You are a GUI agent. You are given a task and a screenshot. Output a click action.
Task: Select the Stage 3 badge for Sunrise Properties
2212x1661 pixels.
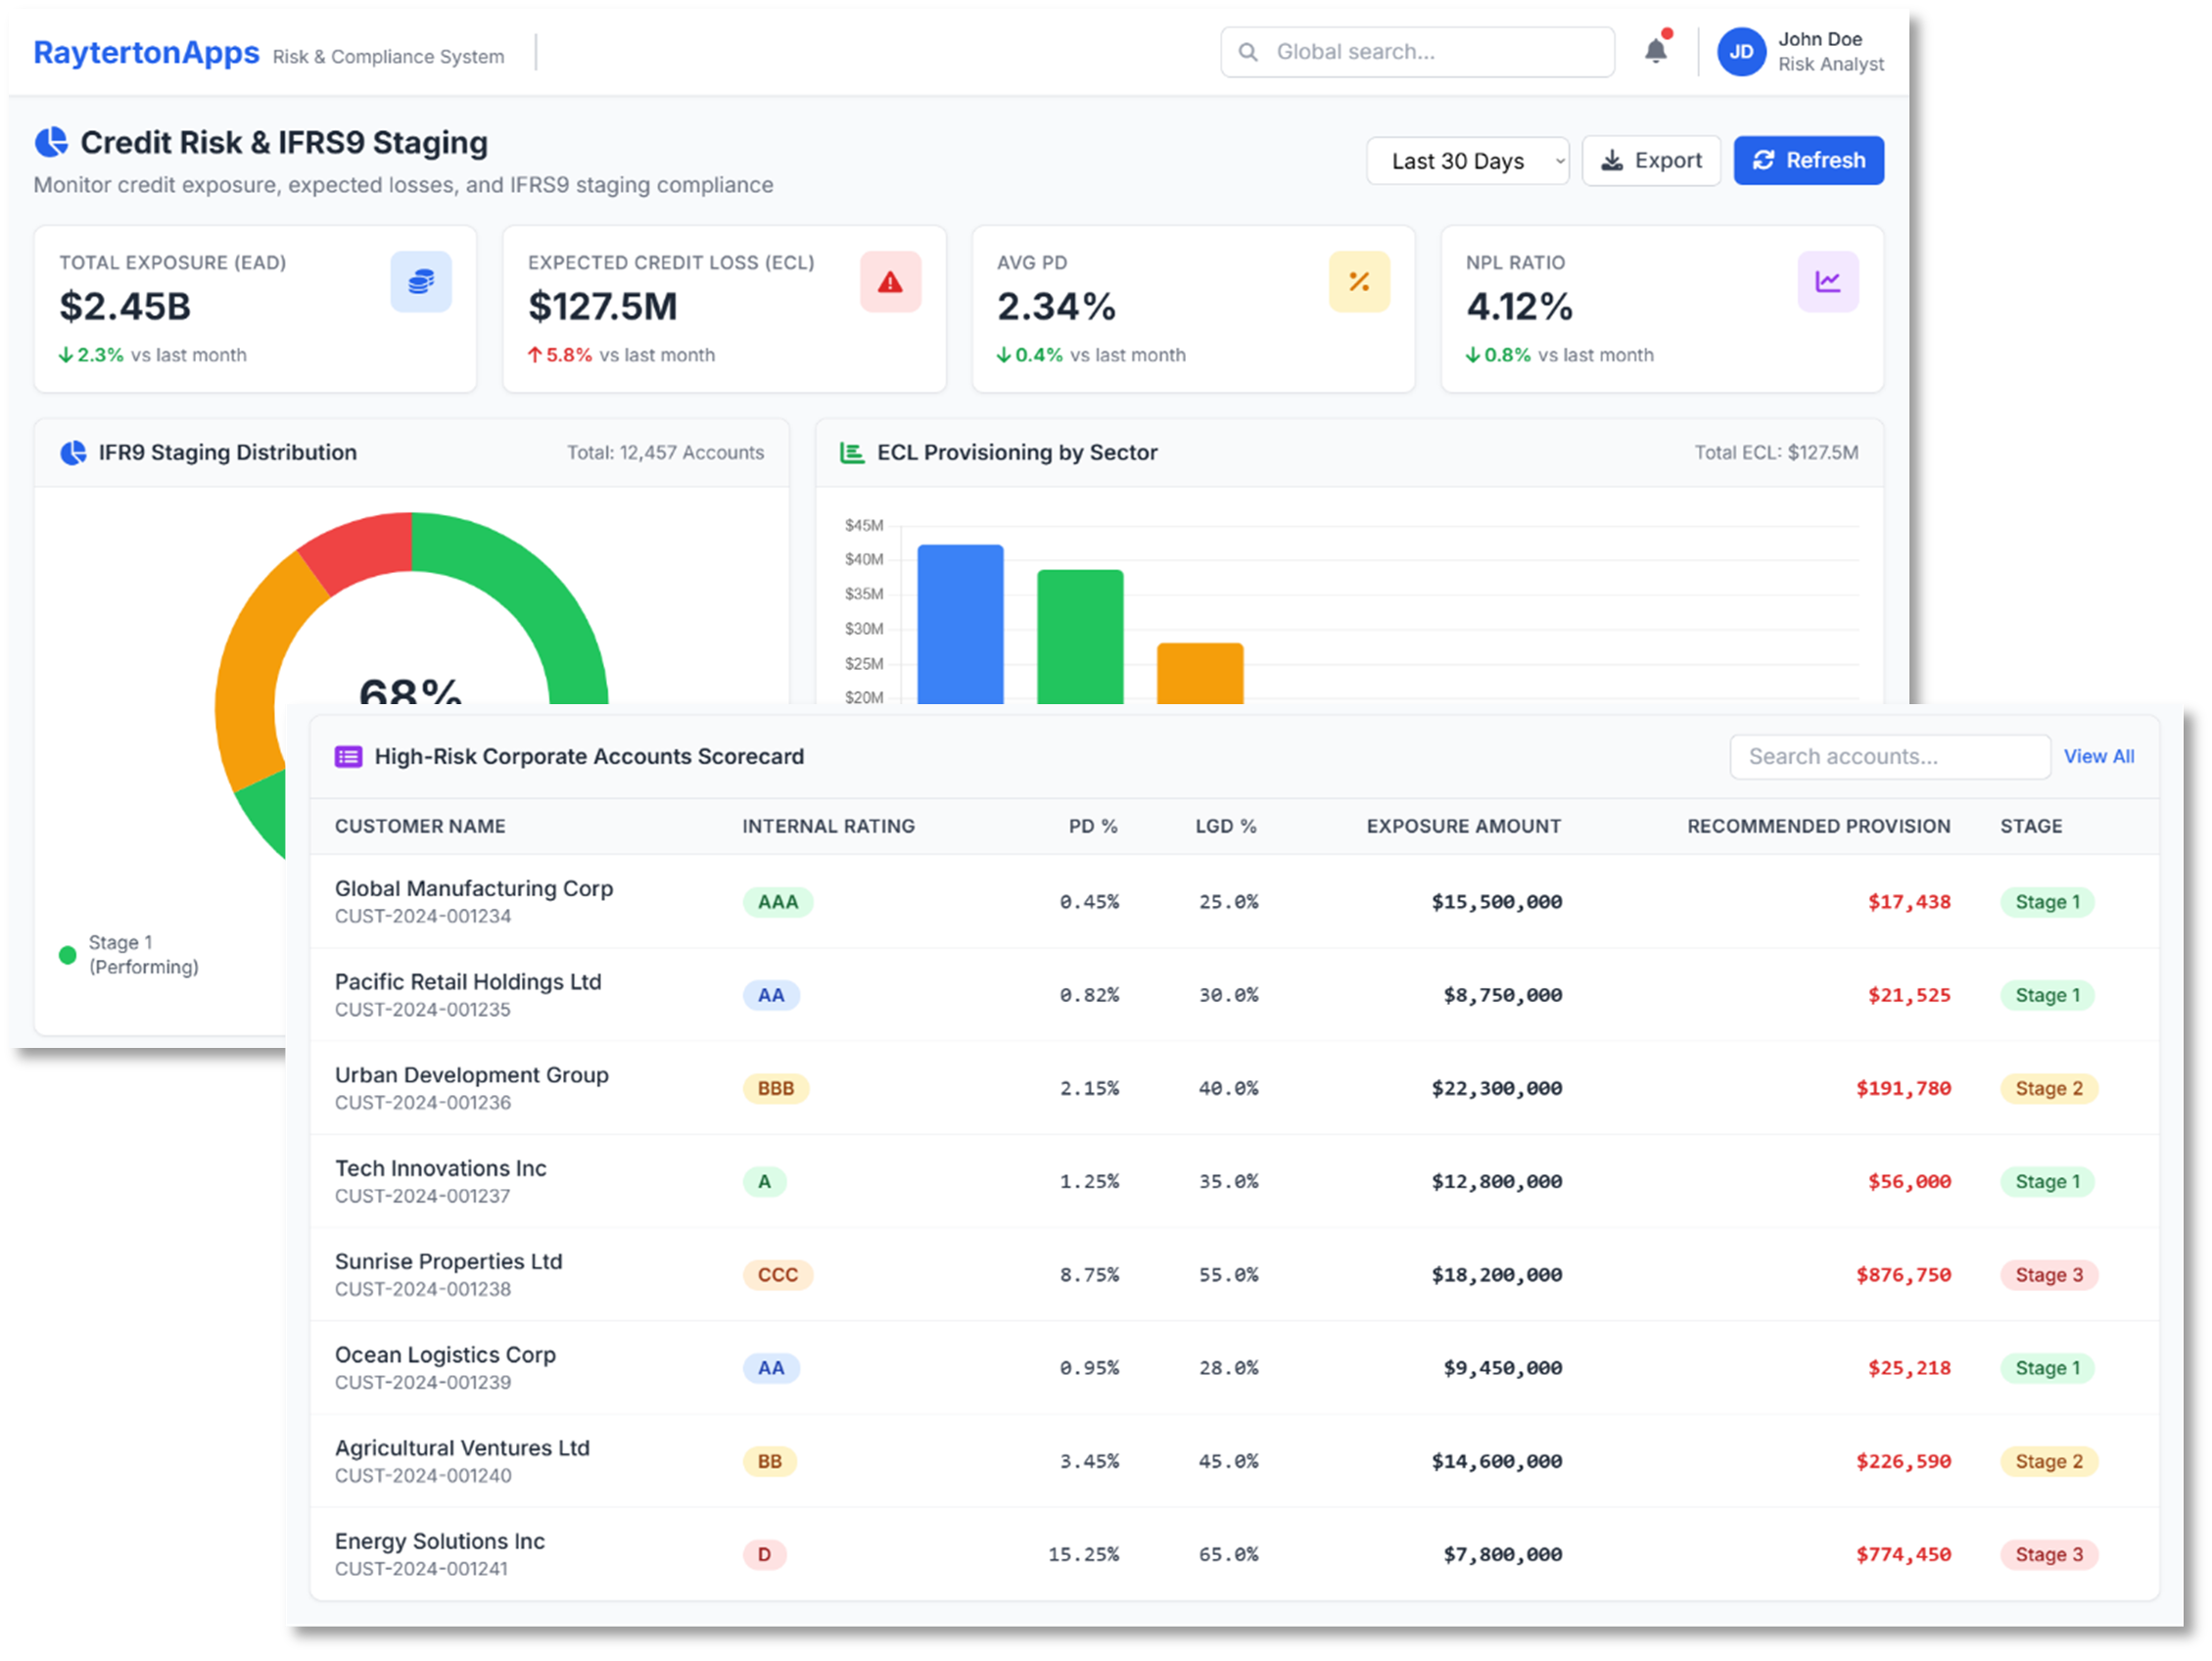pos(2048,1275)
